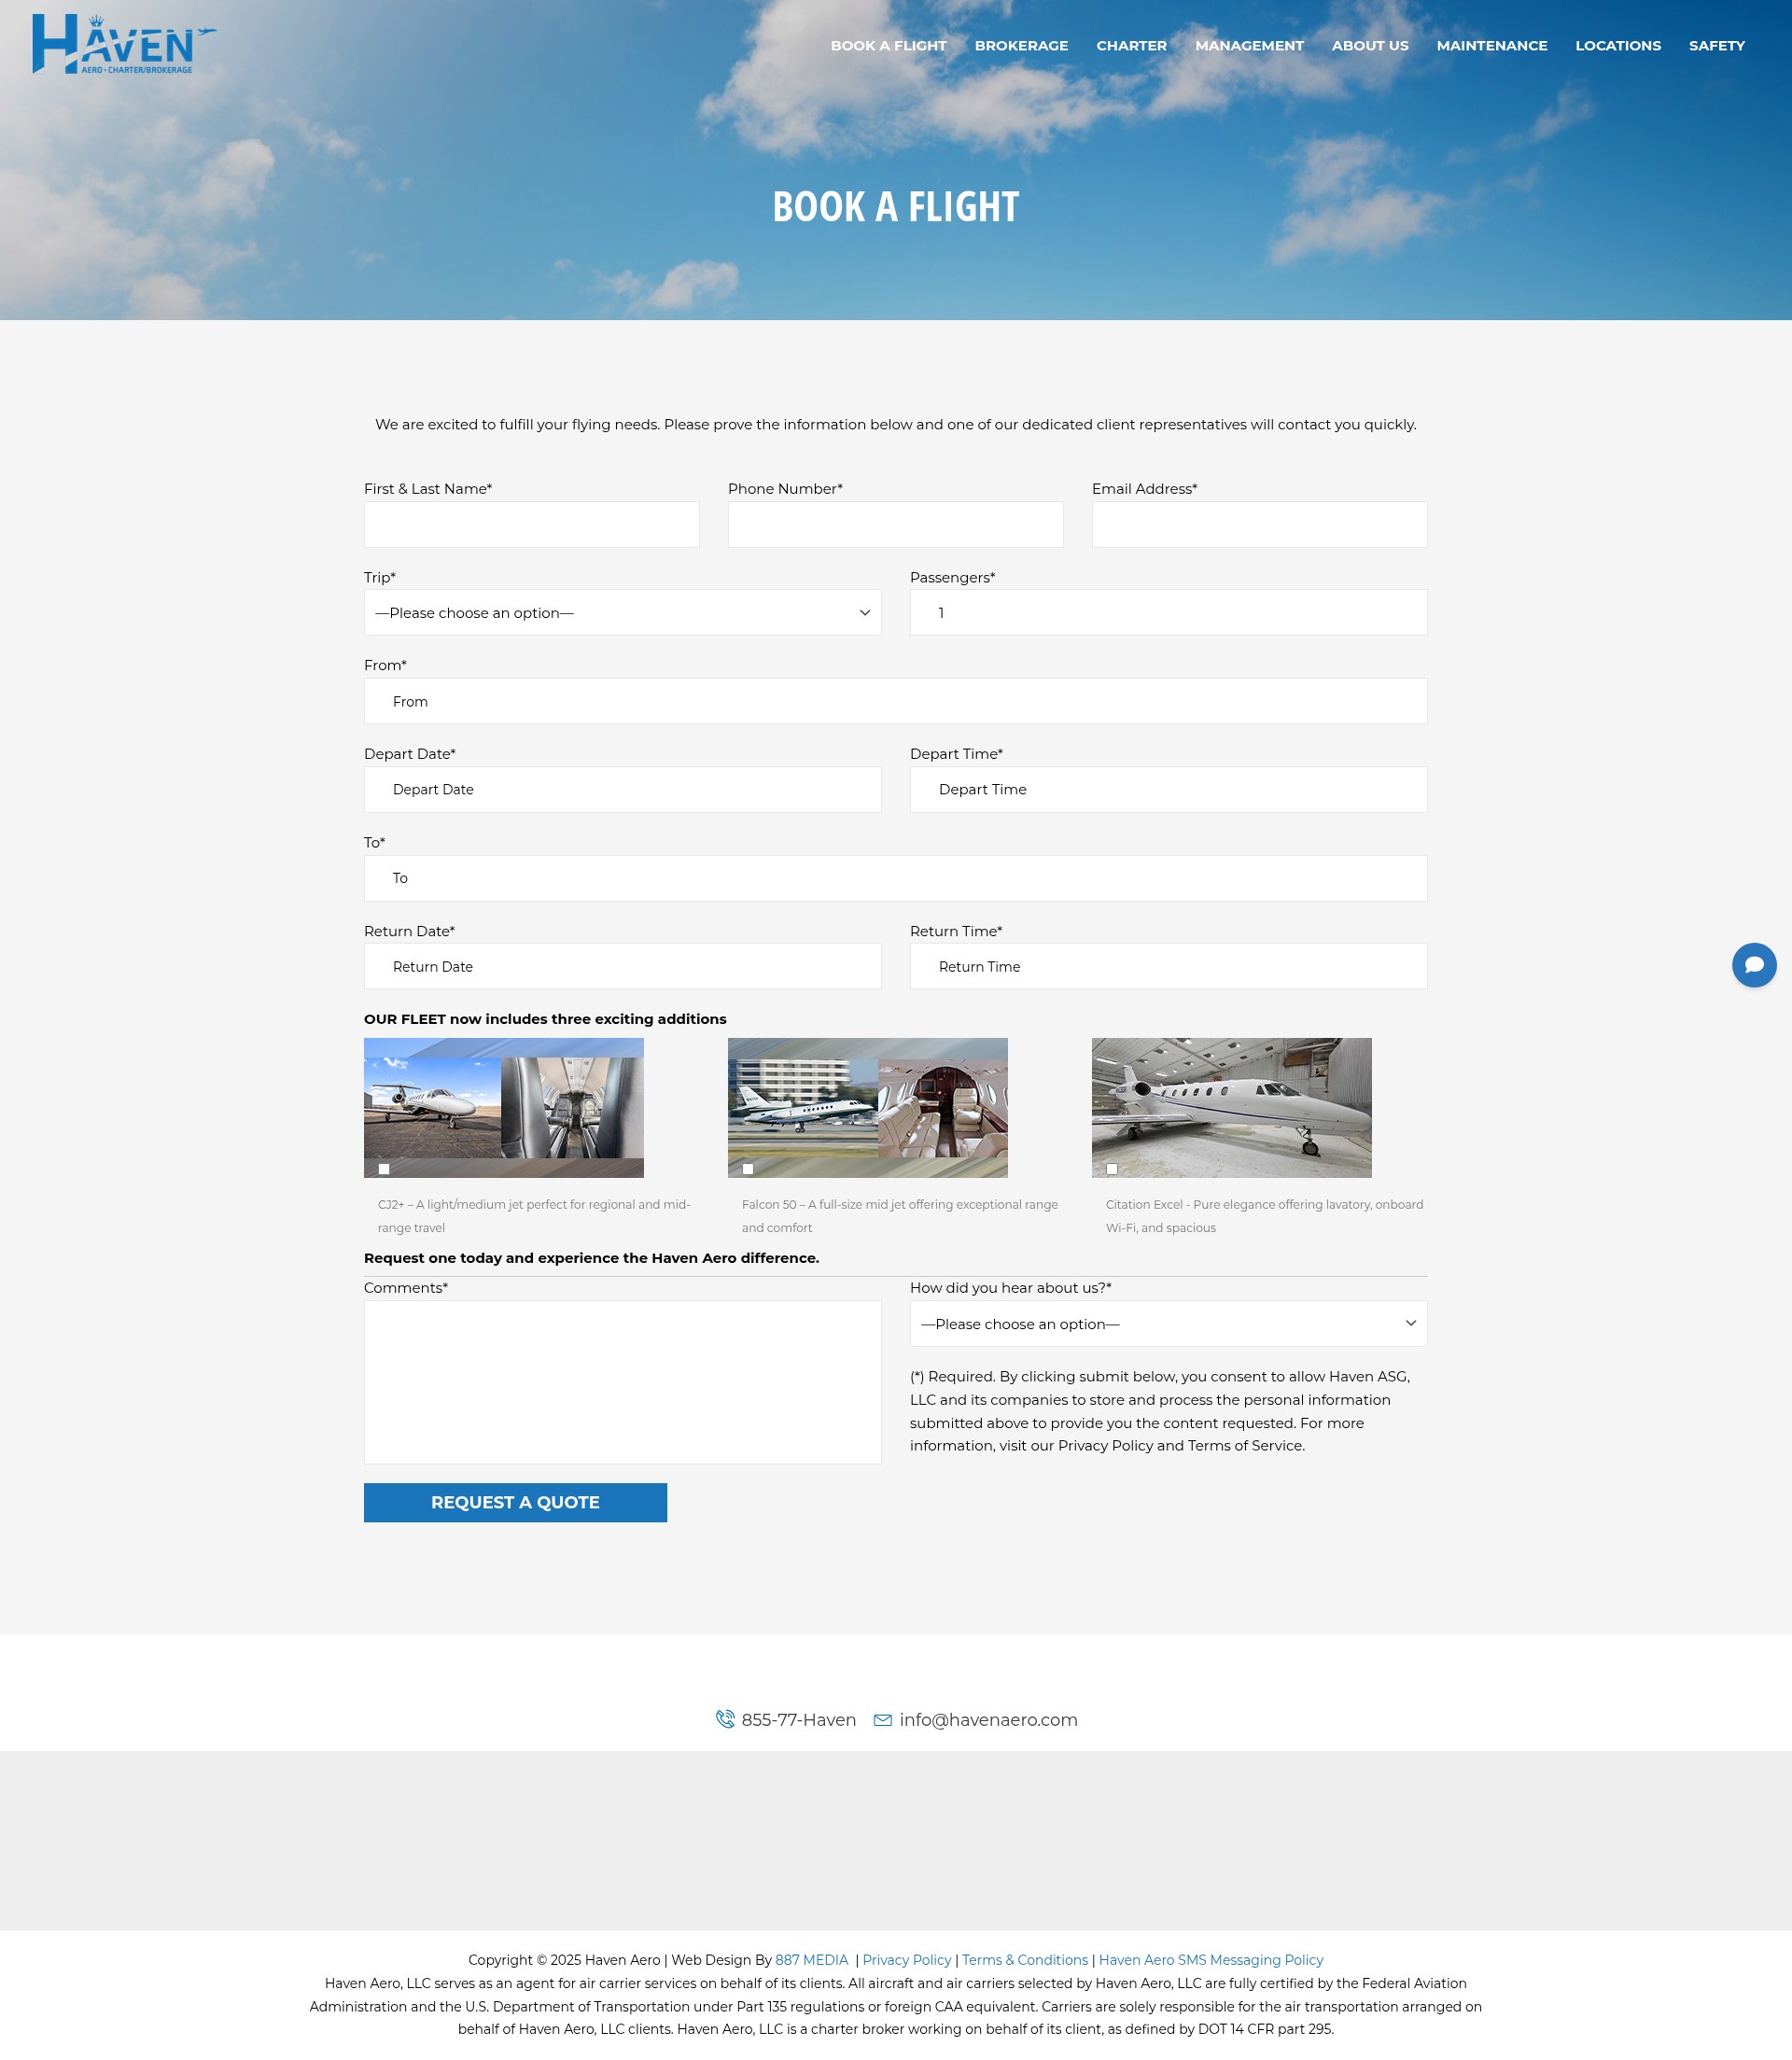
Task: Open the About Us menu item
Action: click(1370, 45)
